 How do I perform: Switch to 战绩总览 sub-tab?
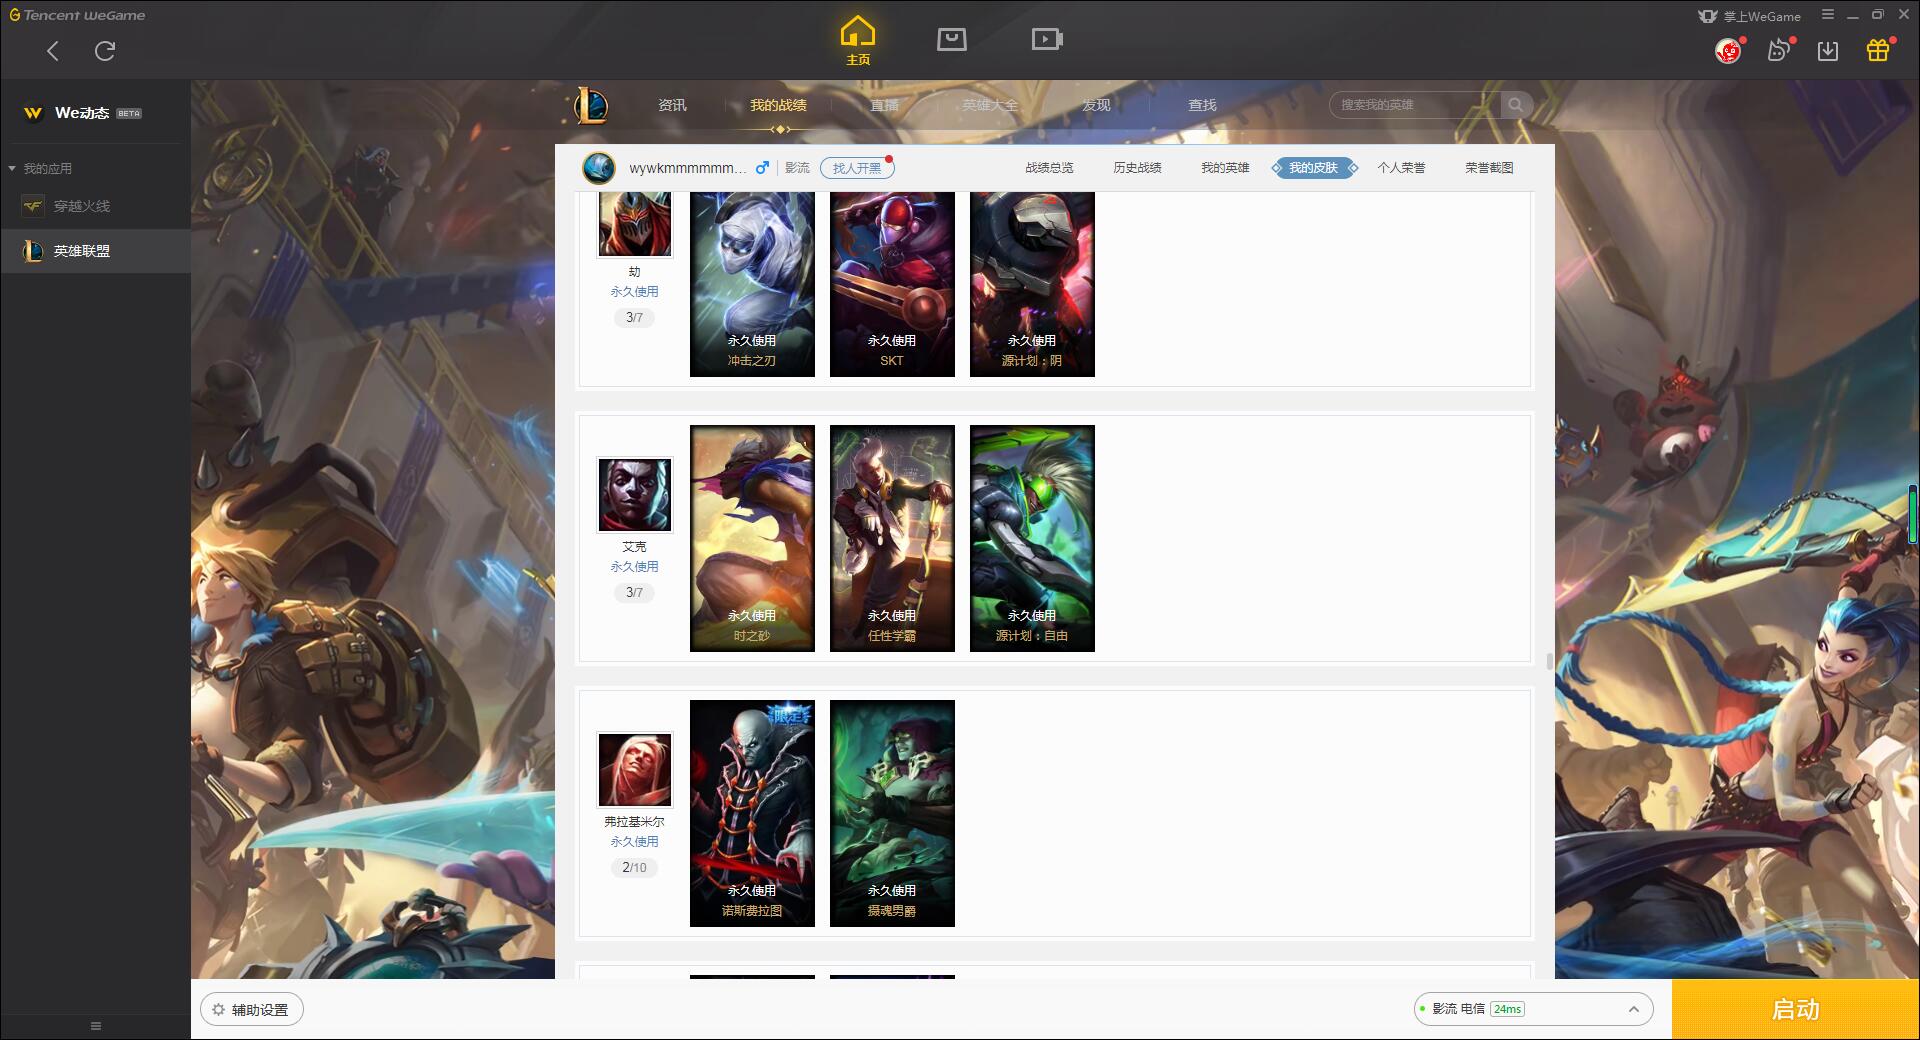coord(1049,168)
